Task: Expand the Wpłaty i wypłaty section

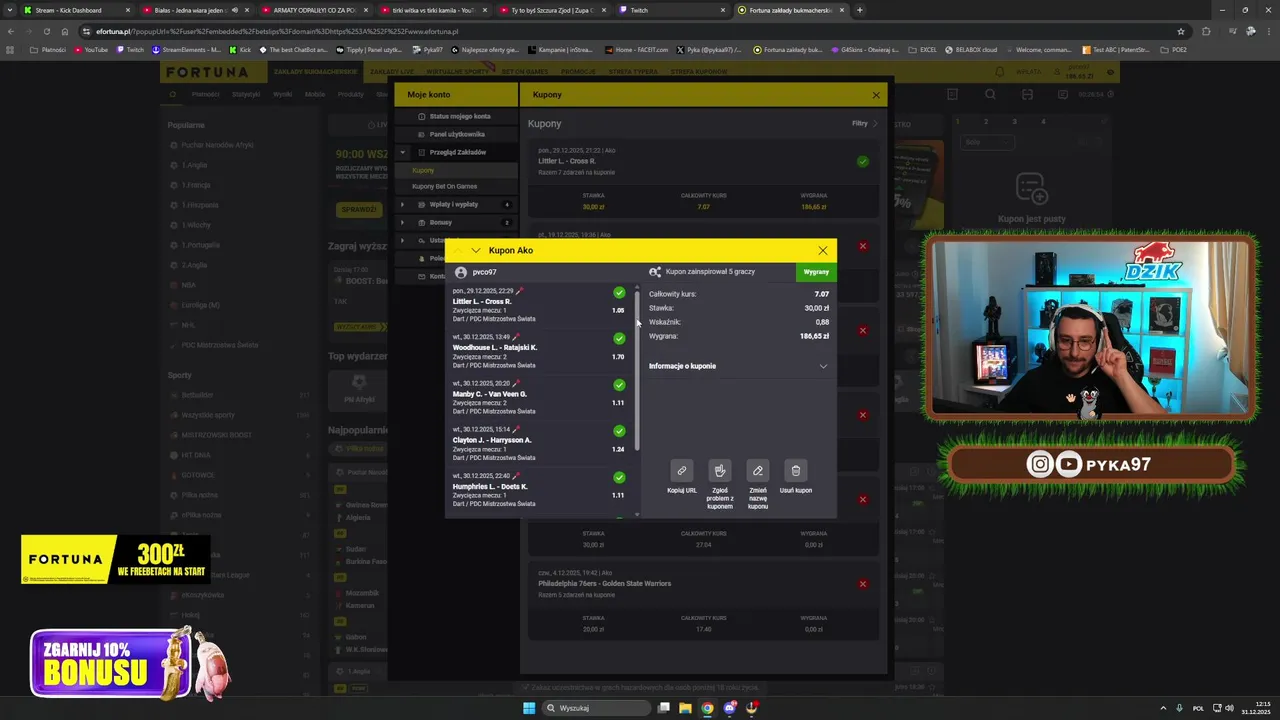Action: 403,204
